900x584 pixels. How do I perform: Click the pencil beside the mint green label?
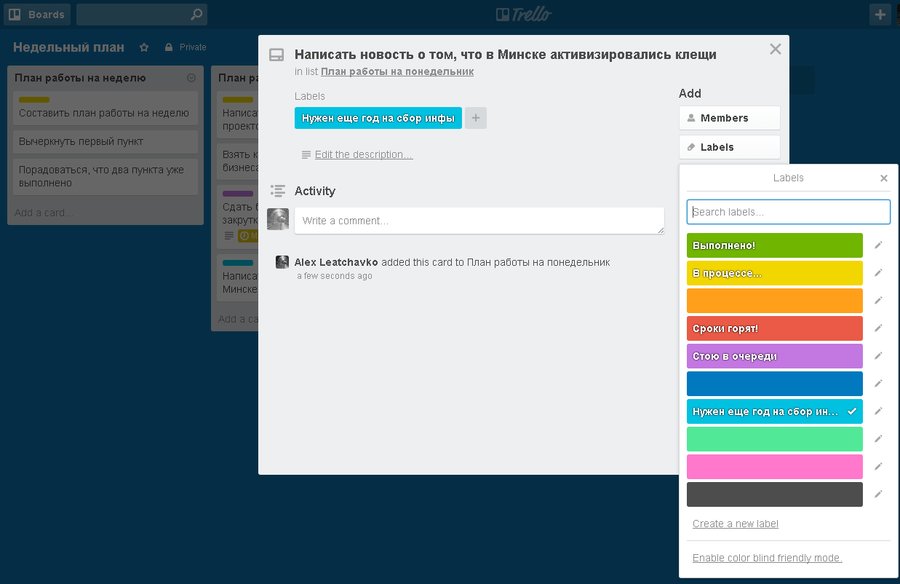[x=878, y=439]
